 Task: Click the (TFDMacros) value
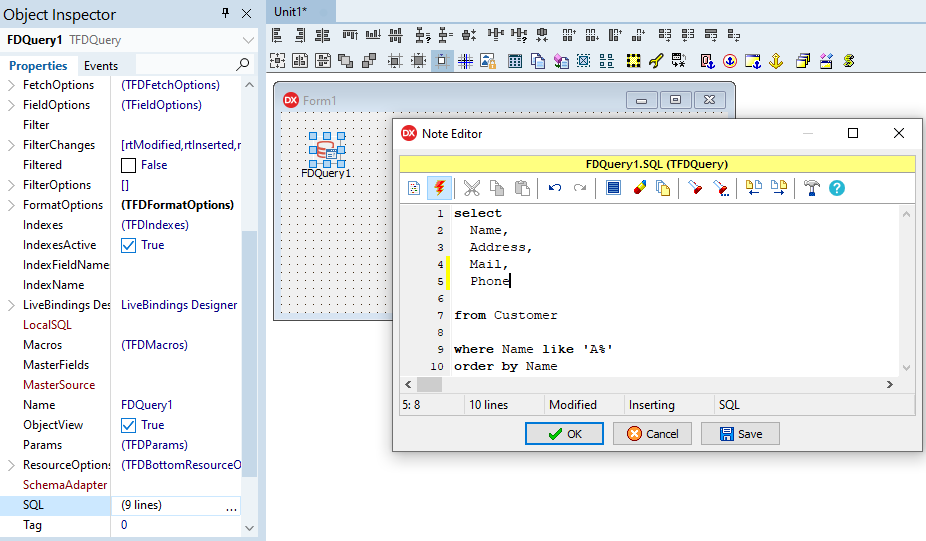click(x=154, y=345)
